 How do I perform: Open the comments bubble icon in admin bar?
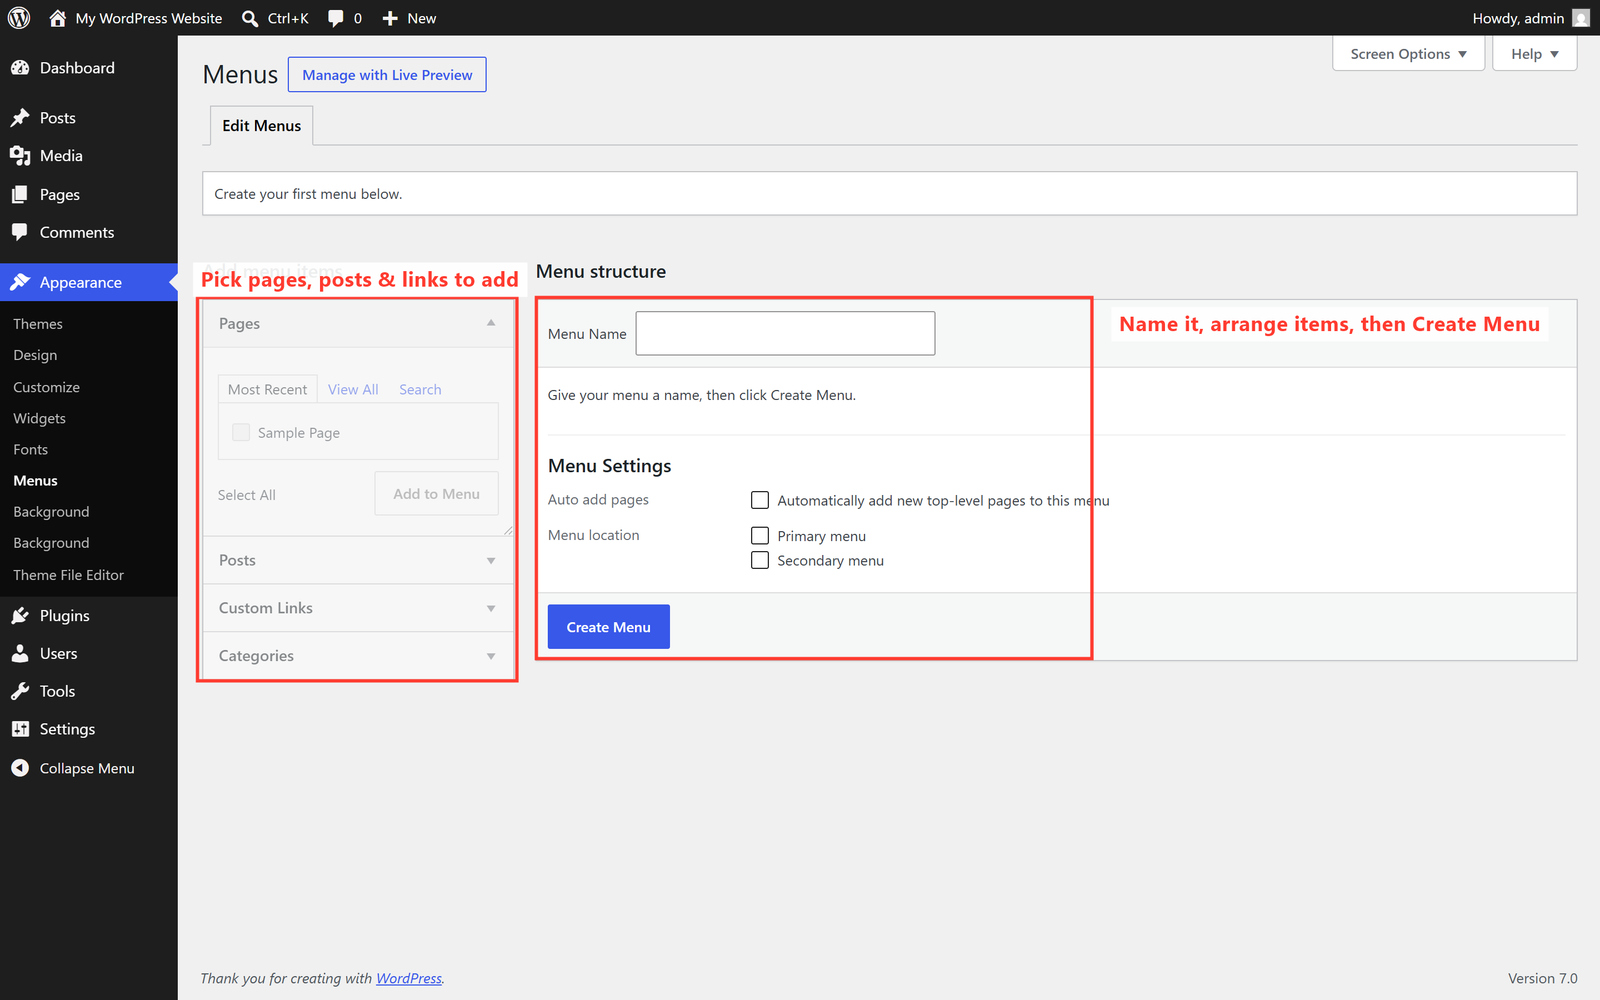(x=336, y=18)
